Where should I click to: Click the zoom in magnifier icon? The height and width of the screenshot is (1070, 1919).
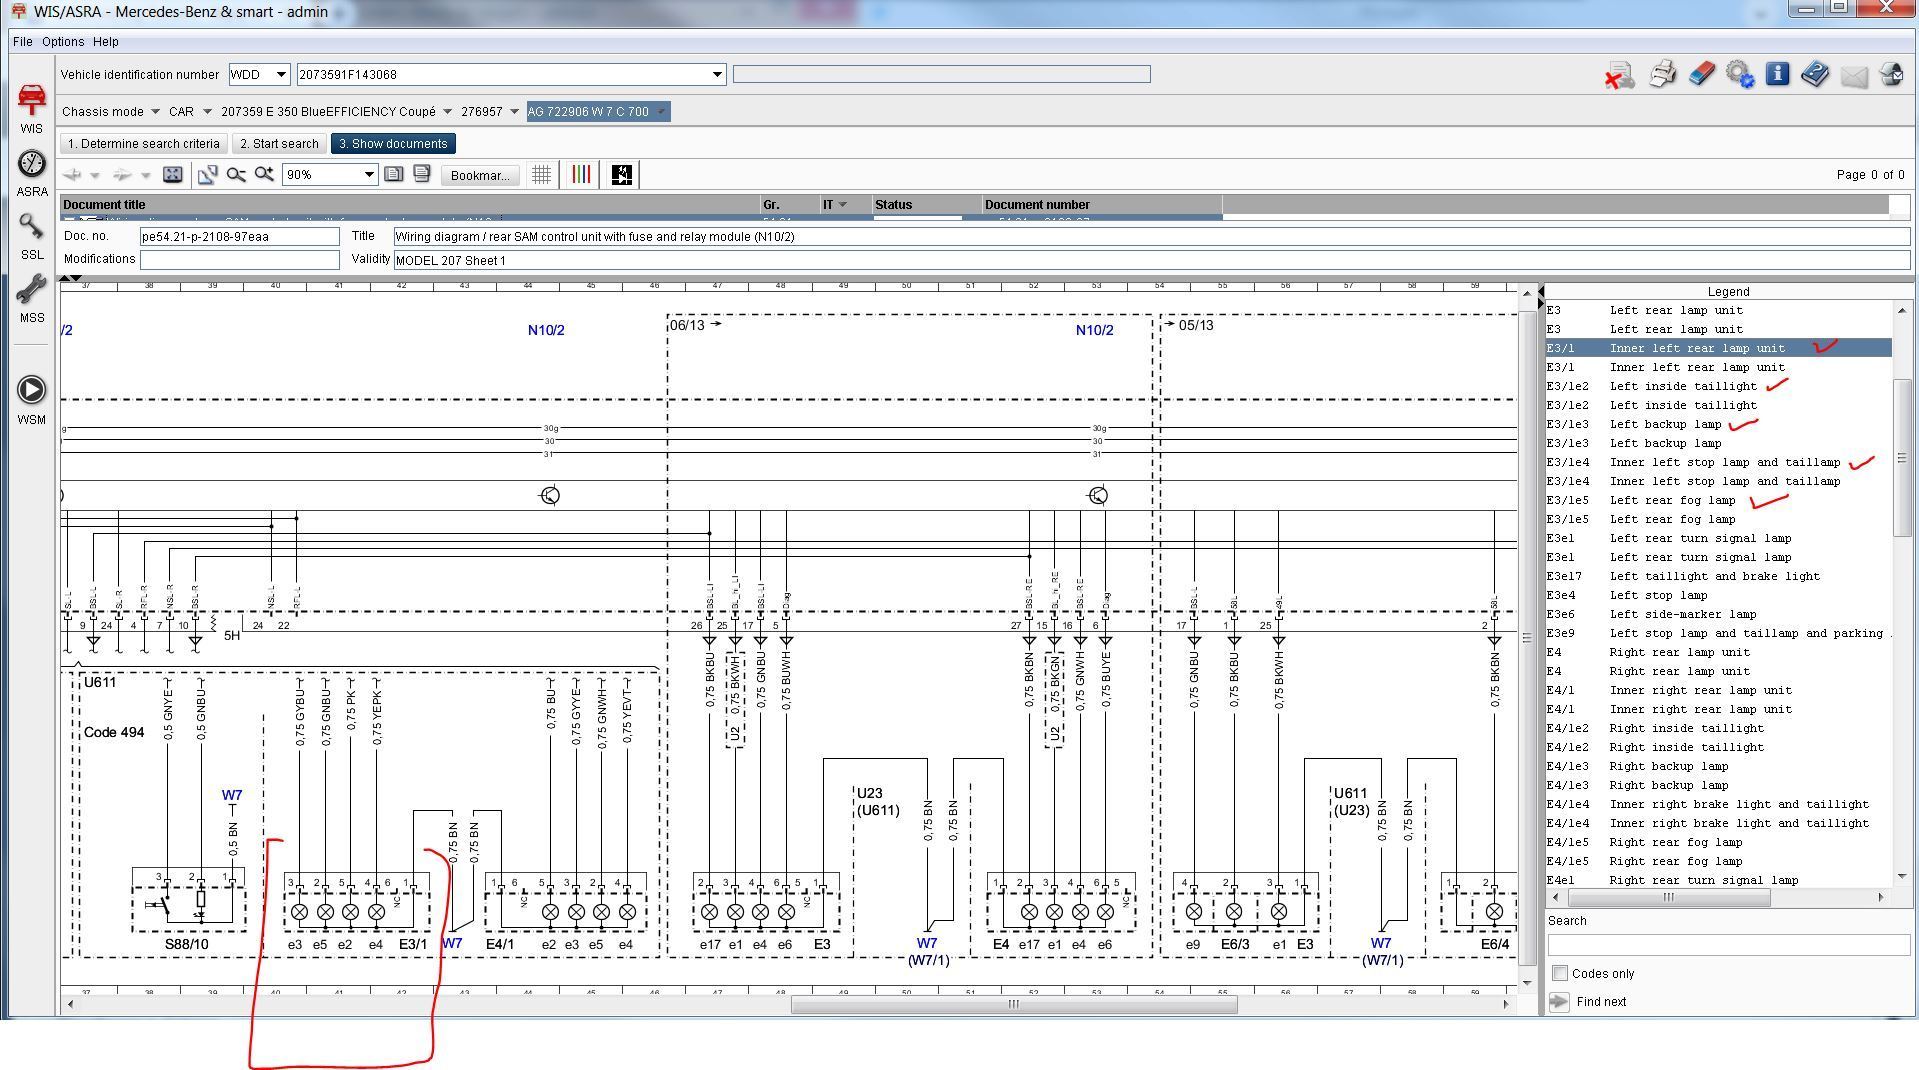(x=264, y=175)
